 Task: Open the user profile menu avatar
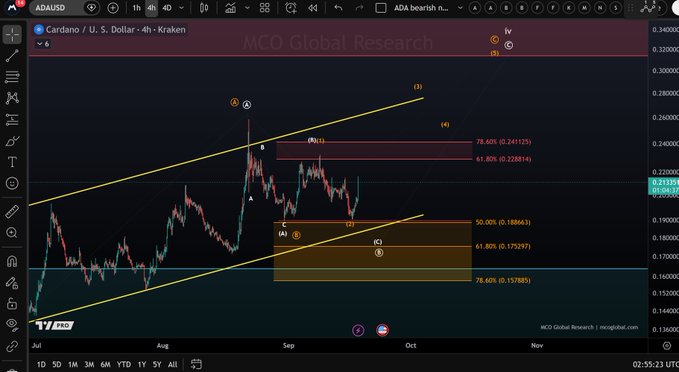pos(13,7)
